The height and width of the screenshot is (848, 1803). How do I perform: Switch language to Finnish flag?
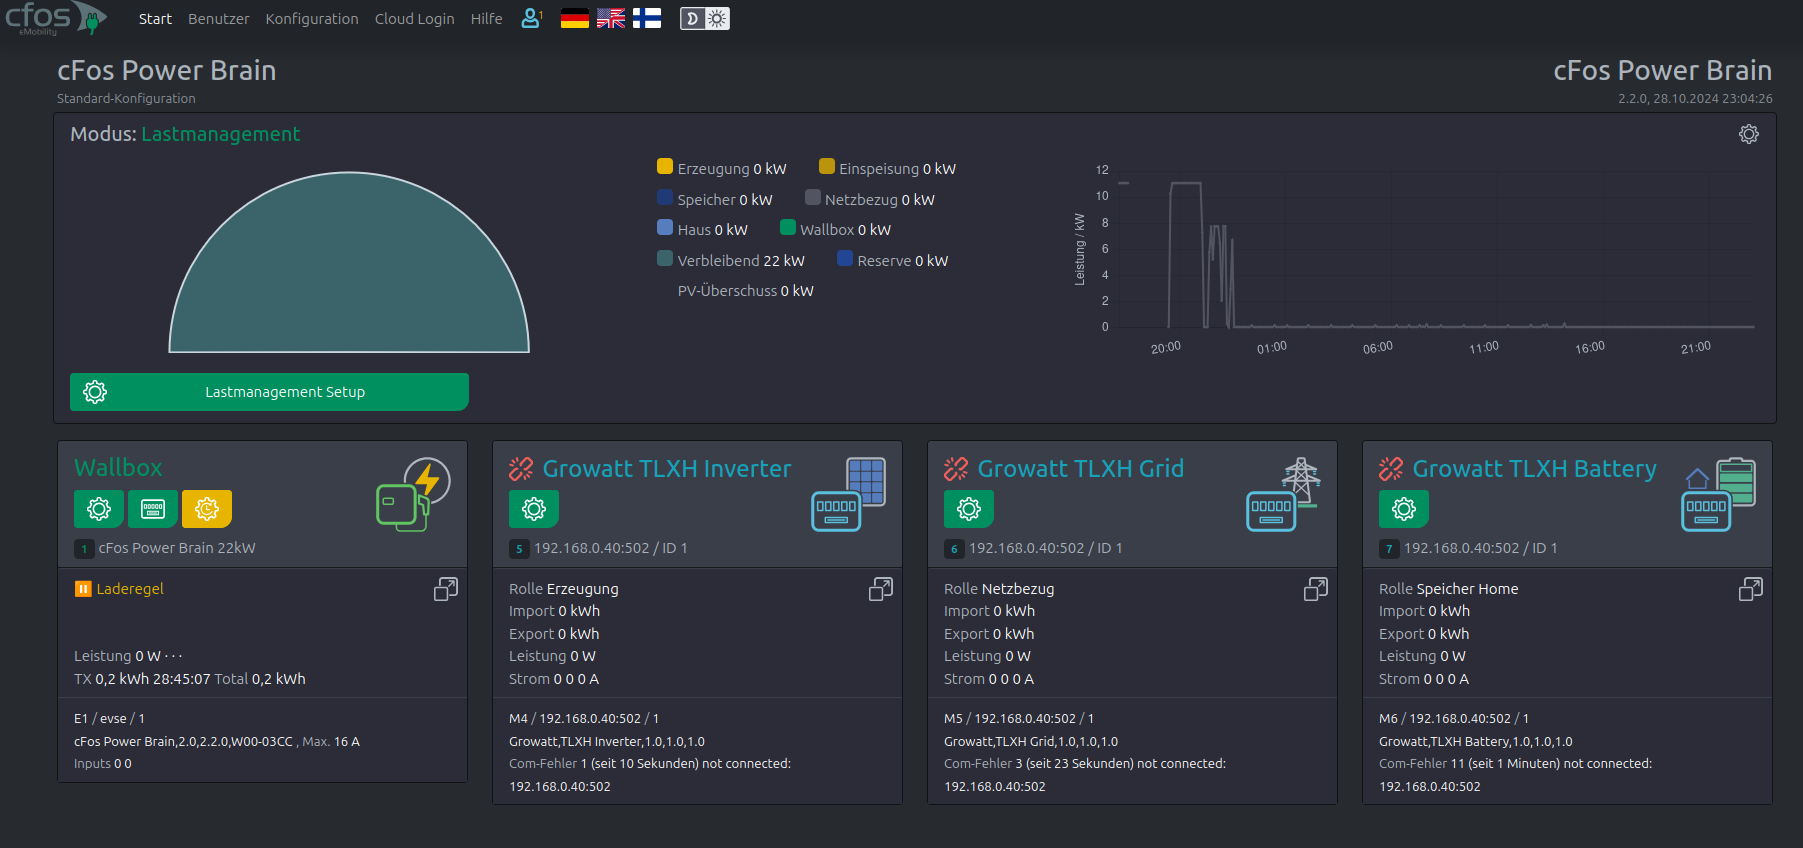tap(647, 18)
